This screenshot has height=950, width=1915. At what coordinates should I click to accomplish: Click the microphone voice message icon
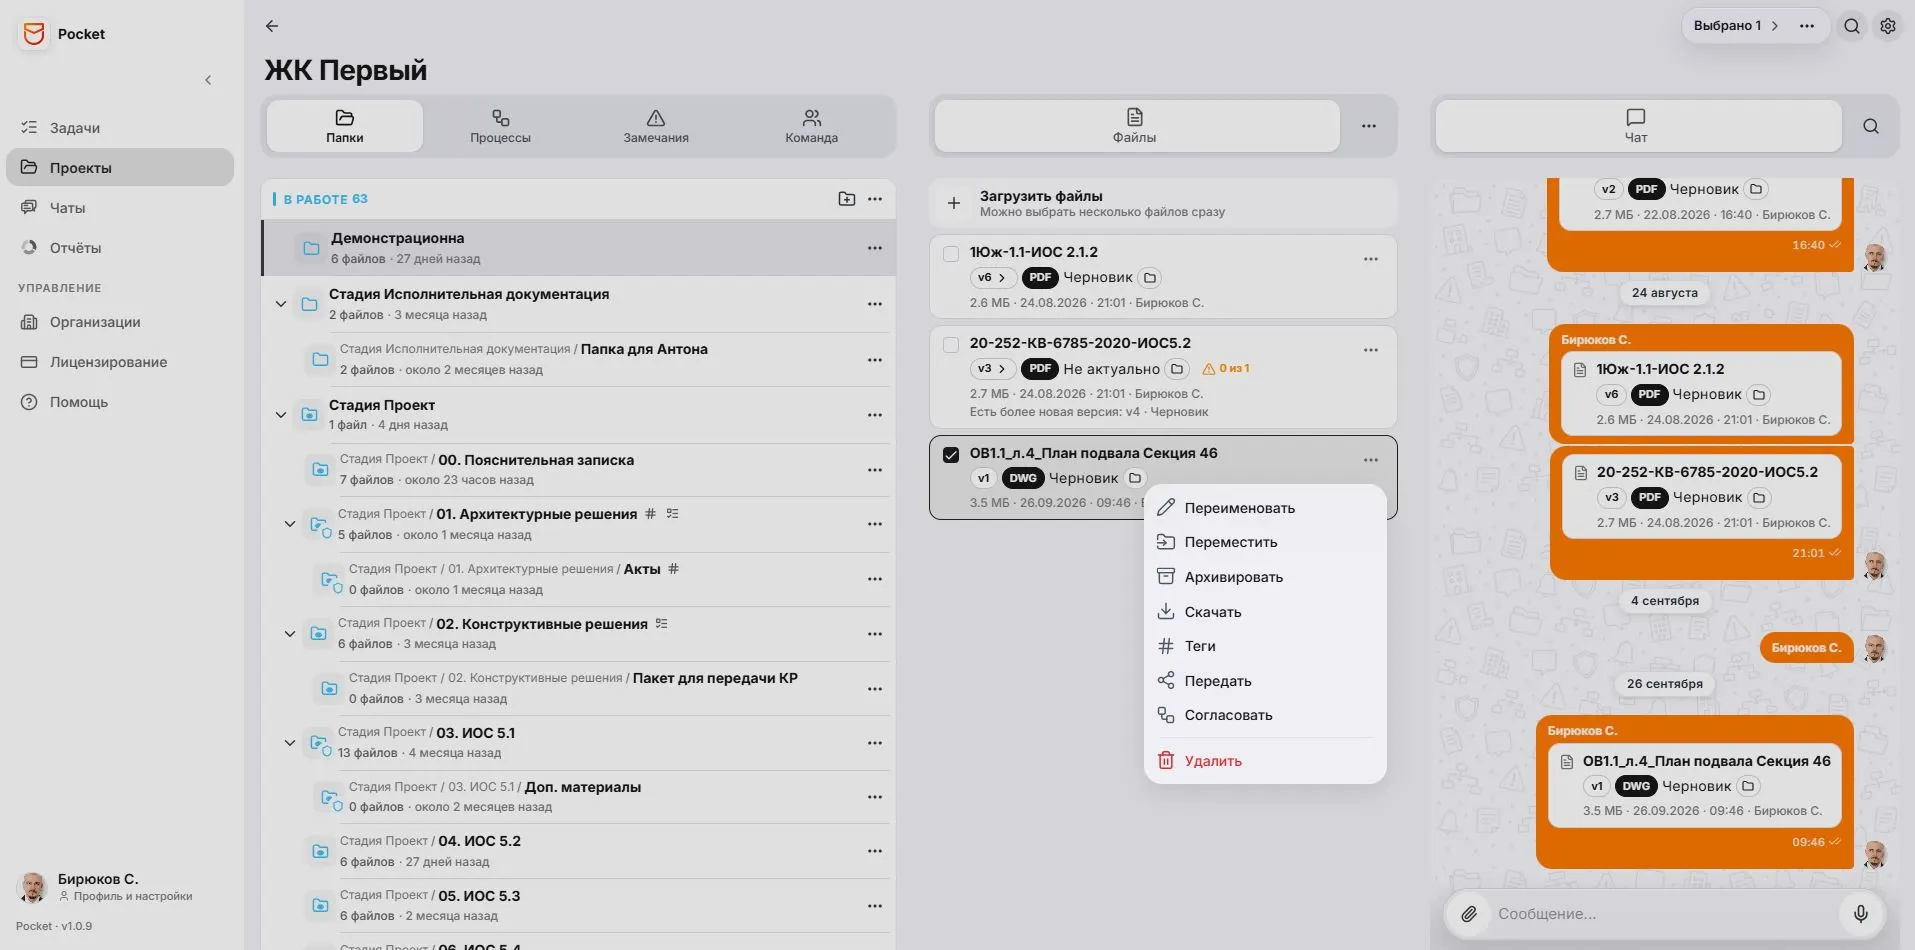click(x=1861, y=913)
